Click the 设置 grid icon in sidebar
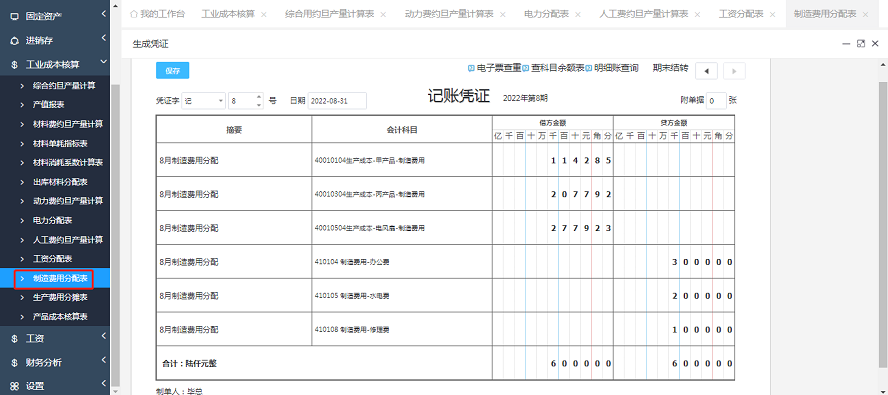Image resolution: width=888 pixels, height=395 pixels. [15, 386]
